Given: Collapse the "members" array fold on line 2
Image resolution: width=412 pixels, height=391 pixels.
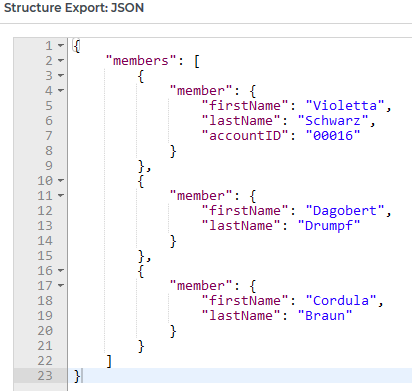Looking at the screenshot, I should point(61,60).
